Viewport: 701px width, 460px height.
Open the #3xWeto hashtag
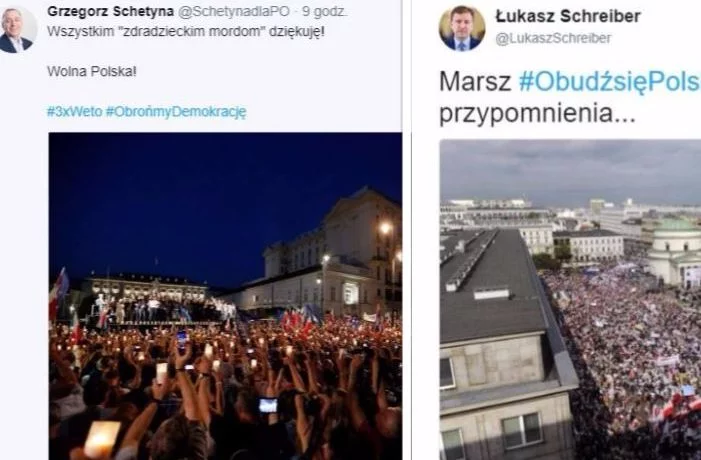coord(75,111)
